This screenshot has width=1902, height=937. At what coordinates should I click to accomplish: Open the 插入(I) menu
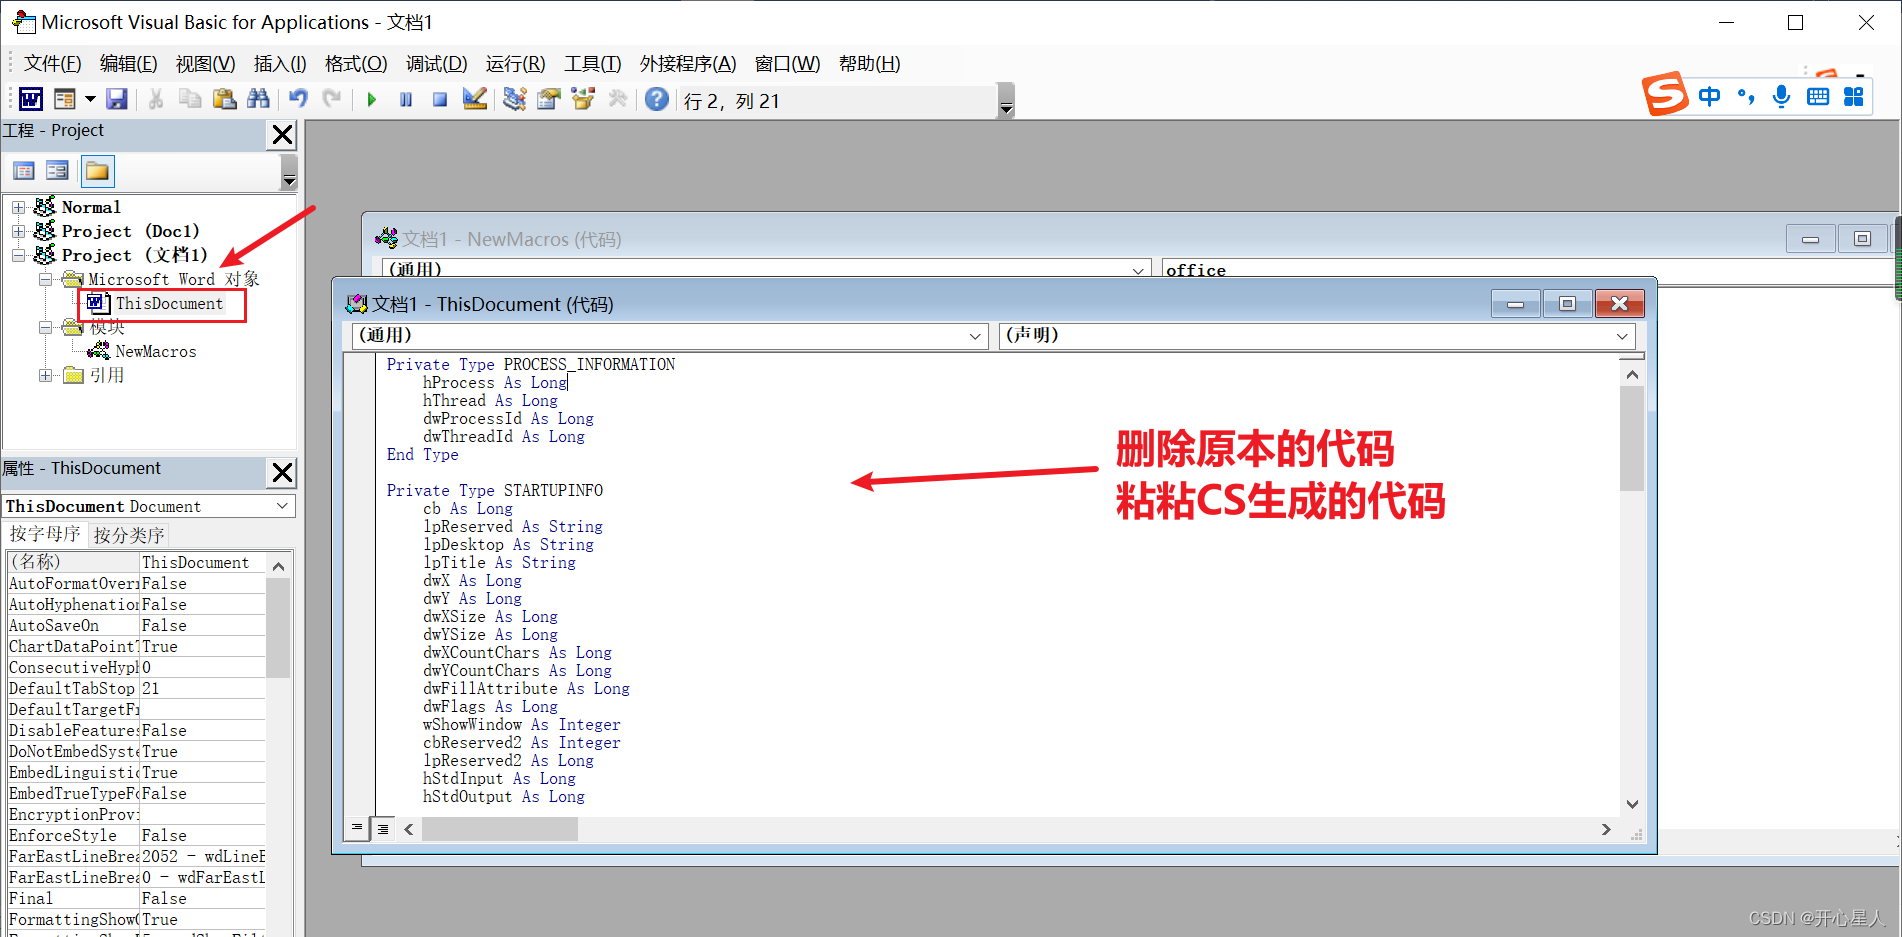280,63
